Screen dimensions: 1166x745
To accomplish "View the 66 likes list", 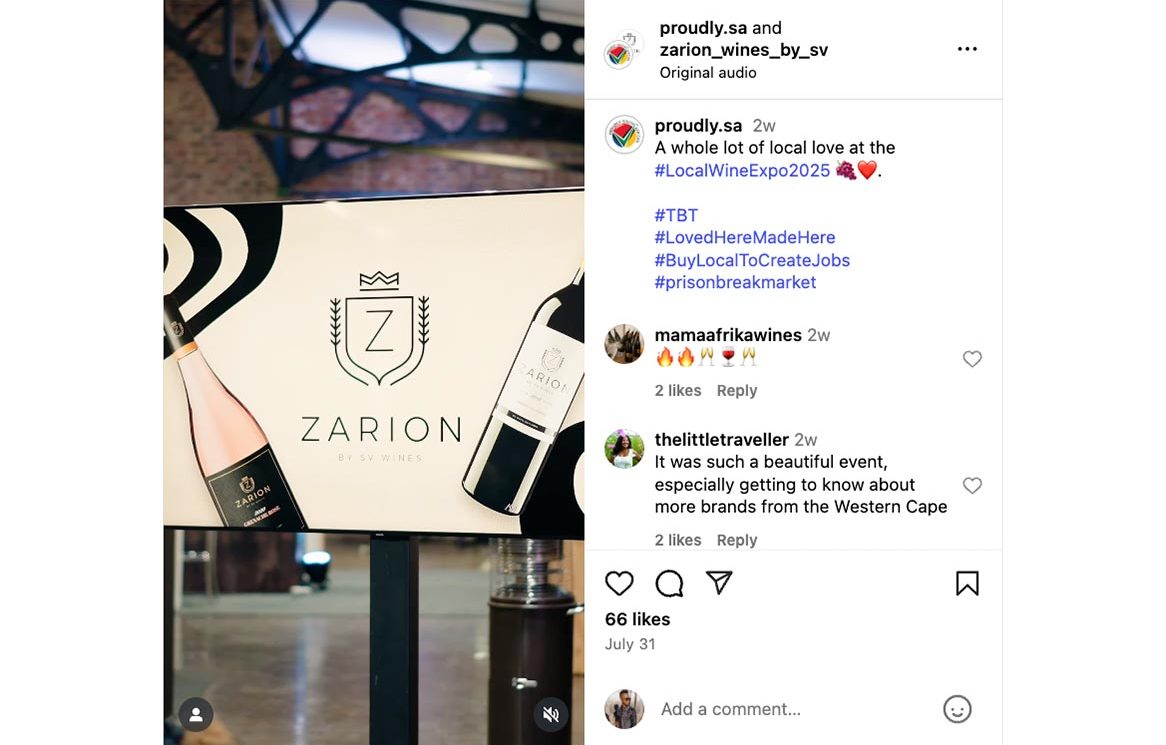I will (x=637, y=619).
